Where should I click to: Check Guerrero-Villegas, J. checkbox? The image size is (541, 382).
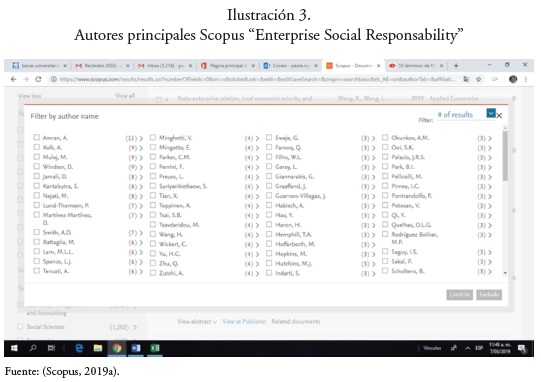tap(269, 195)
